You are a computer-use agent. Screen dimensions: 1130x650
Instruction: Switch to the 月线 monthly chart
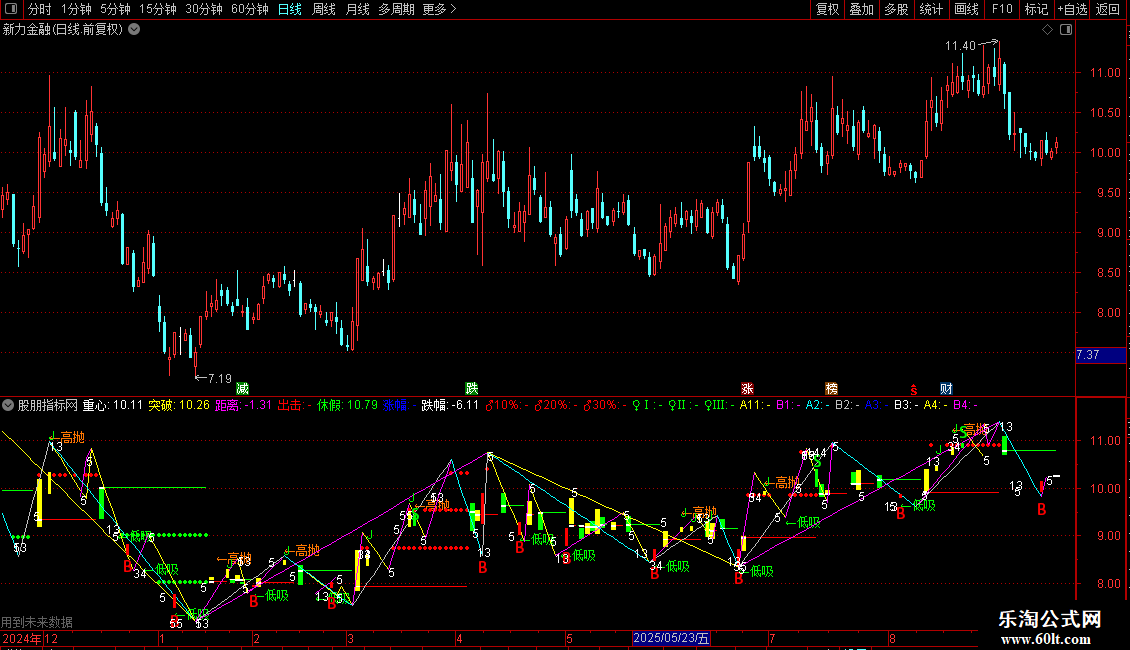coord(357,9)
